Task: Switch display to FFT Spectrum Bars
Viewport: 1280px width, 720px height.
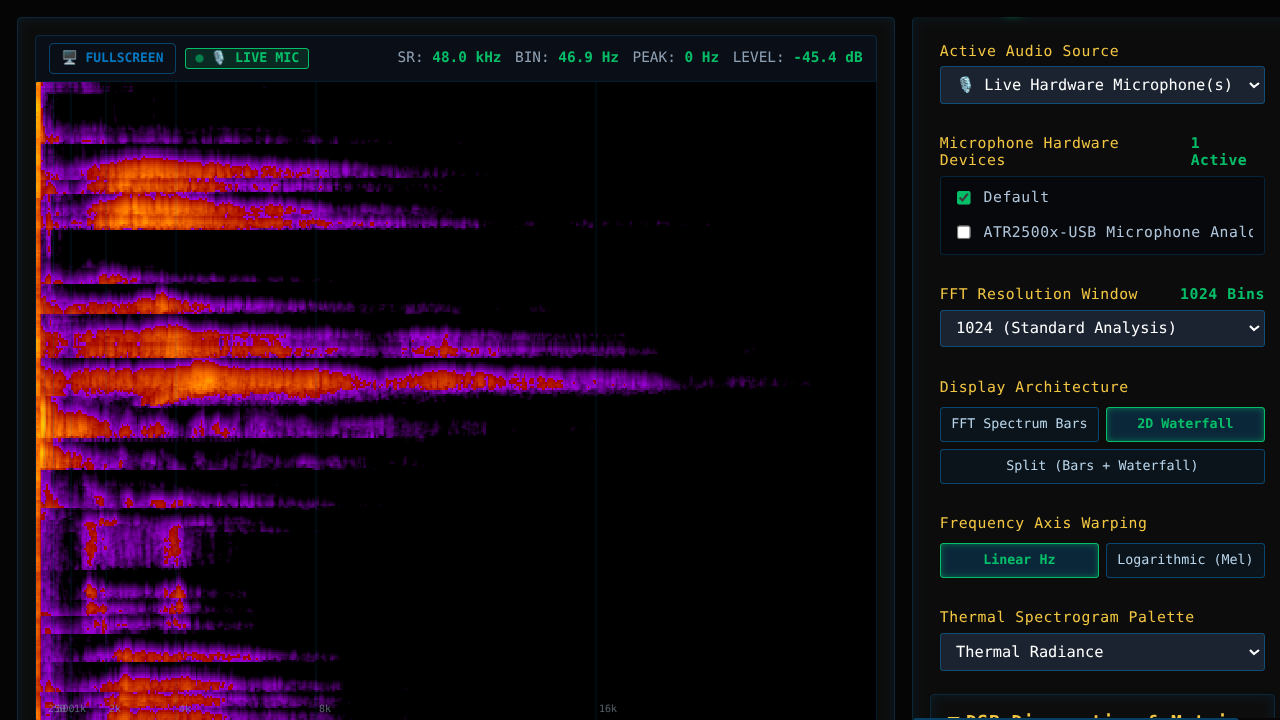Action: click(x=1019, y=424)
